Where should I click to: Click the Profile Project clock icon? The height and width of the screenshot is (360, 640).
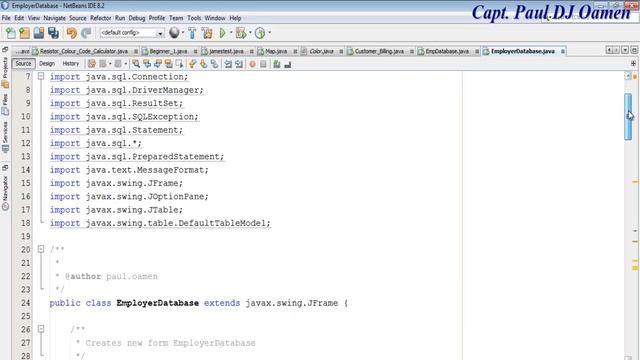260,33
